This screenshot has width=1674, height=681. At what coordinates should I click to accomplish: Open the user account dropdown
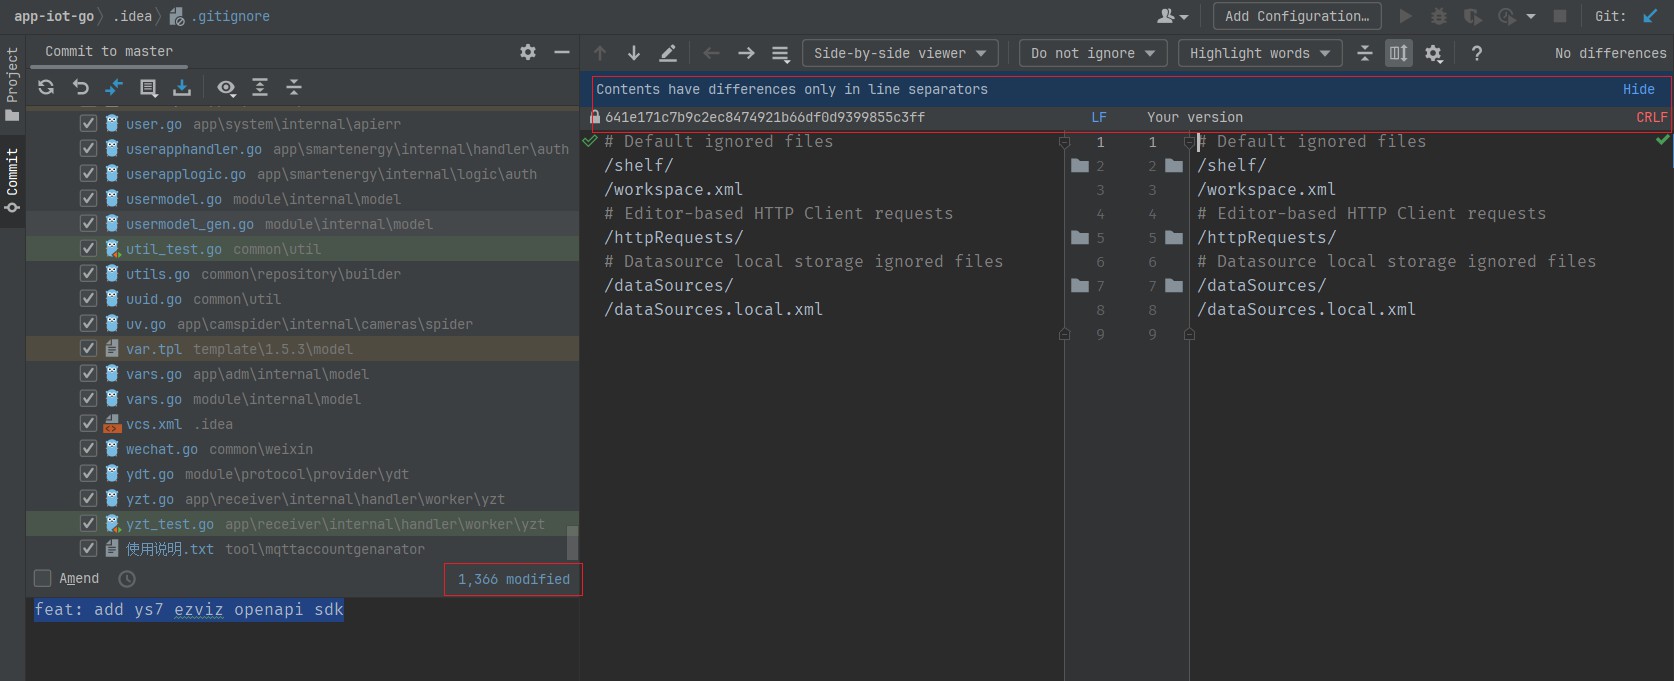coord(1173,16)
